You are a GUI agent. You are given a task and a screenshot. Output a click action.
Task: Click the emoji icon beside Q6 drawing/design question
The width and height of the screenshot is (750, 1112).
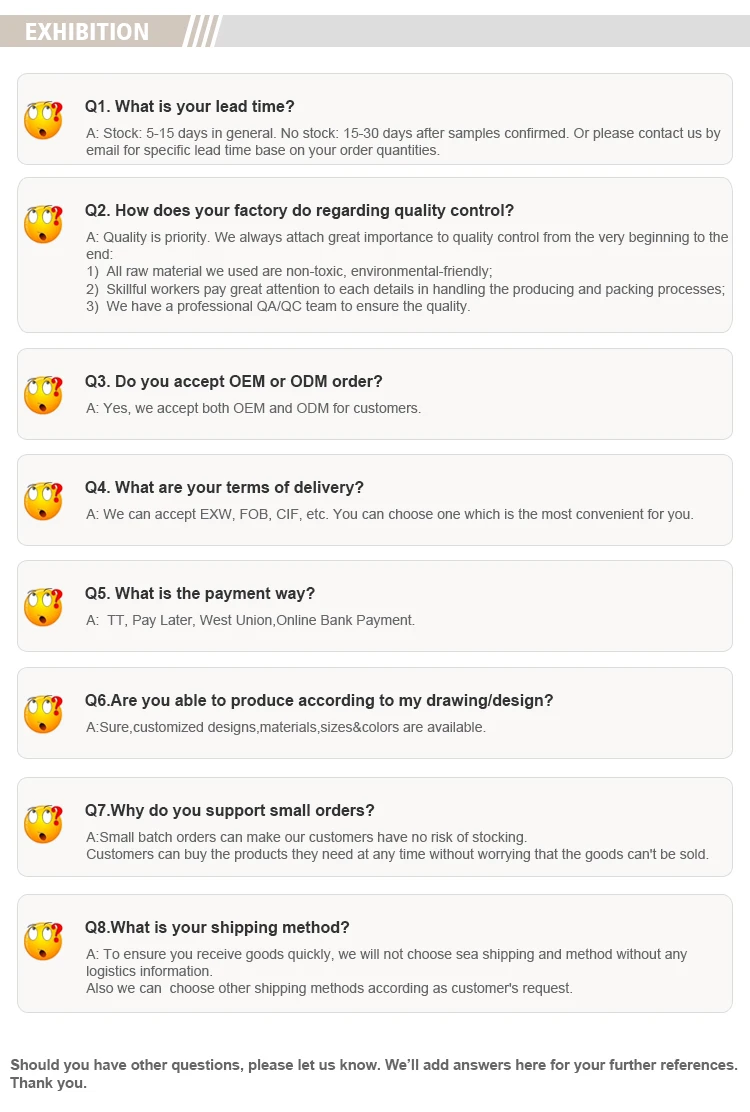43,714
